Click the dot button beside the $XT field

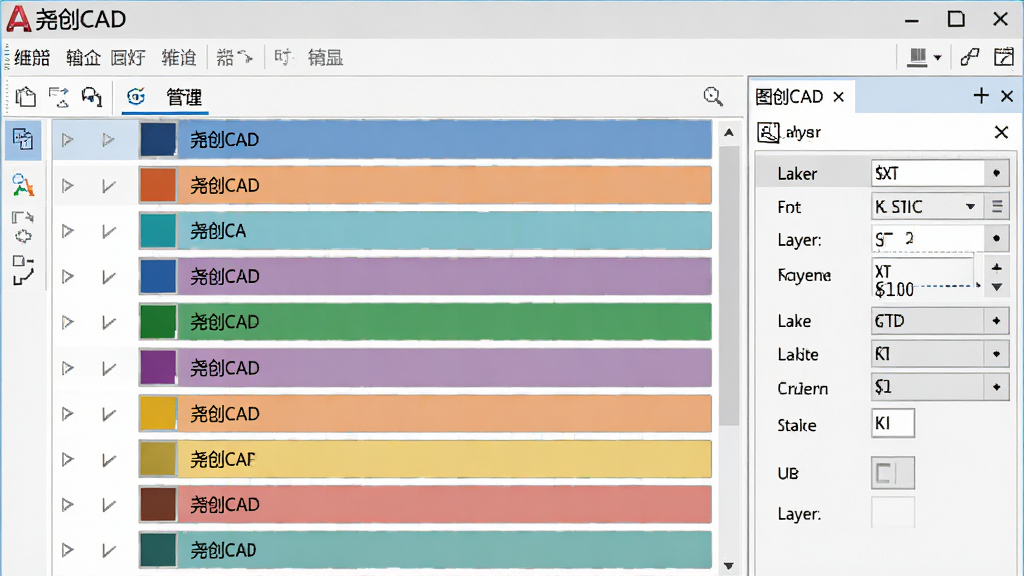997,173
